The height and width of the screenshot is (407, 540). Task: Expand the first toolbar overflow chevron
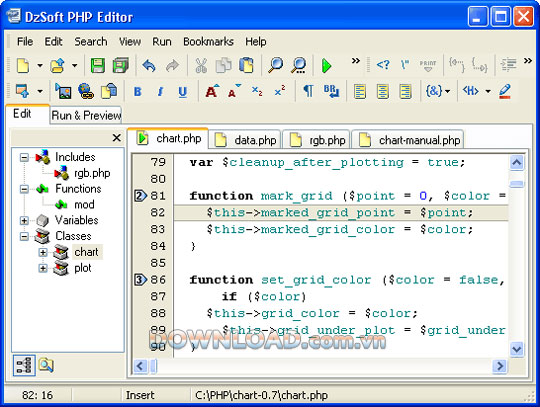(355, 61)
